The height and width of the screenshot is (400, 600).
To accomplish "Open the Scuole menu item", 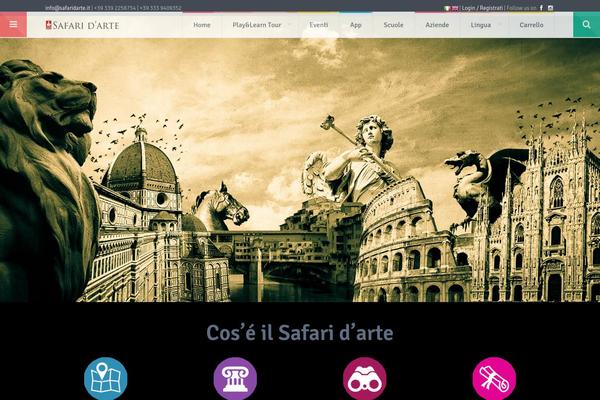I will (393, 25).
